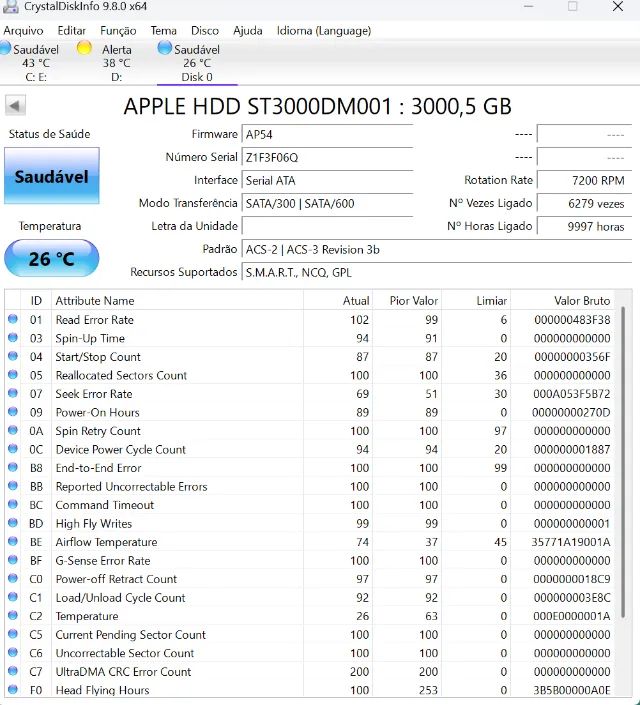Click the Padrão field ACS-2 | ACS-3

coord(436,250)
